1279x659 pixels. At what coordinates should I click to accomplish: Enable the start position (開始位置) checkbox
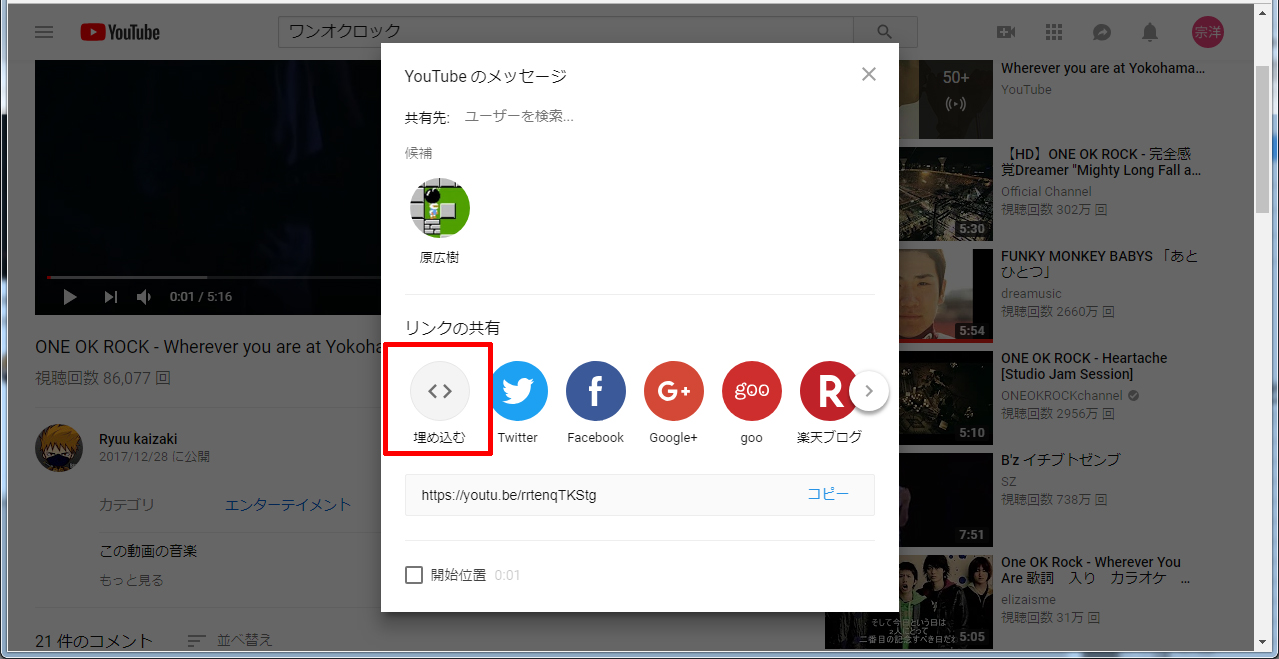coord(414,575)
